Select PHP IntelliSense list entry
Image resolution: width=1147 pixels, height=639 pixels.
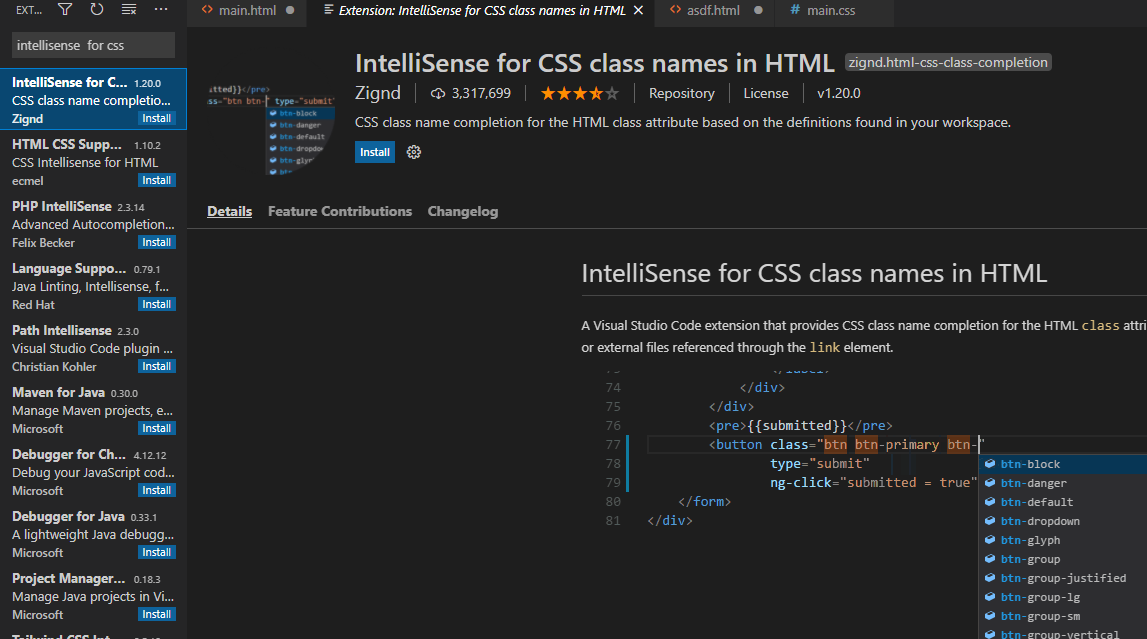94,224
